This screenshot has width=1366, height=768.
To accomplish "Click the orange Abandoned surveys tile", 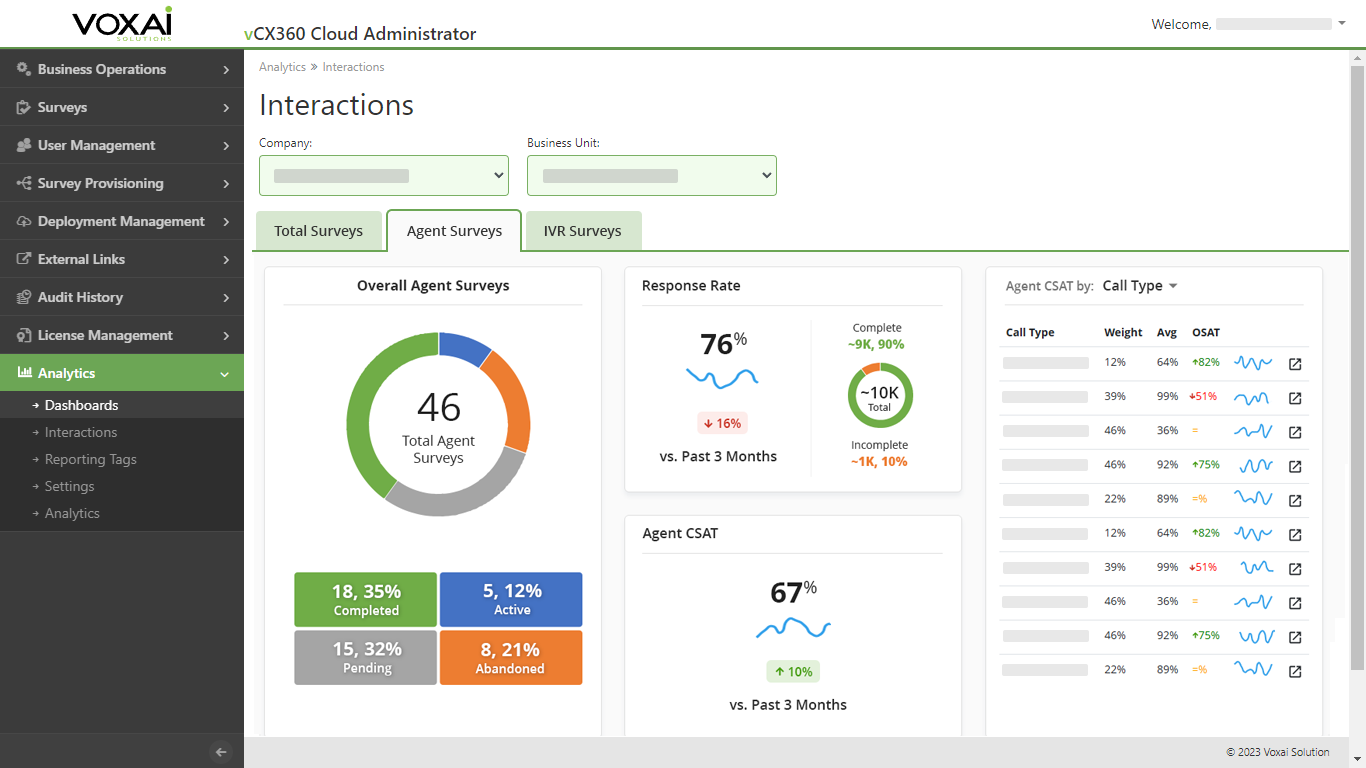I will pyautogui.click(x=510, y=657).
